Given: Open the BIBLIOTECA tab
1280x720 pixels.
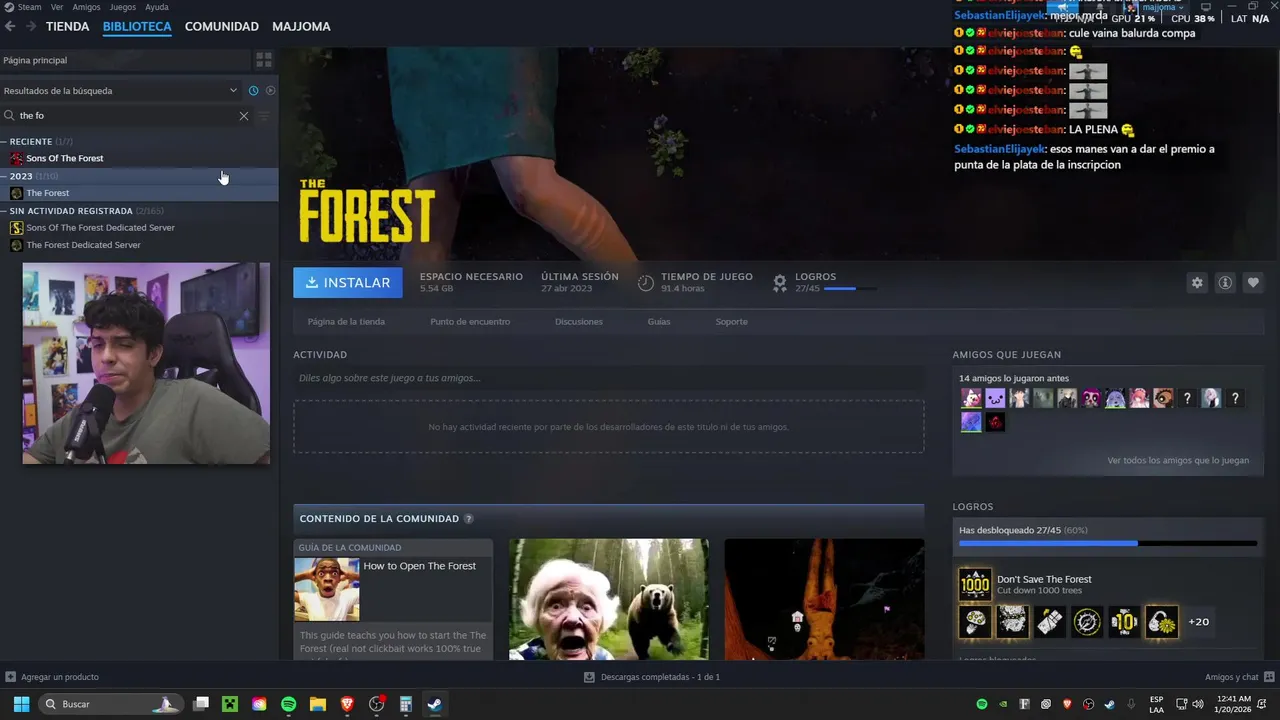Looking at the screenshot, I should 137,27.
